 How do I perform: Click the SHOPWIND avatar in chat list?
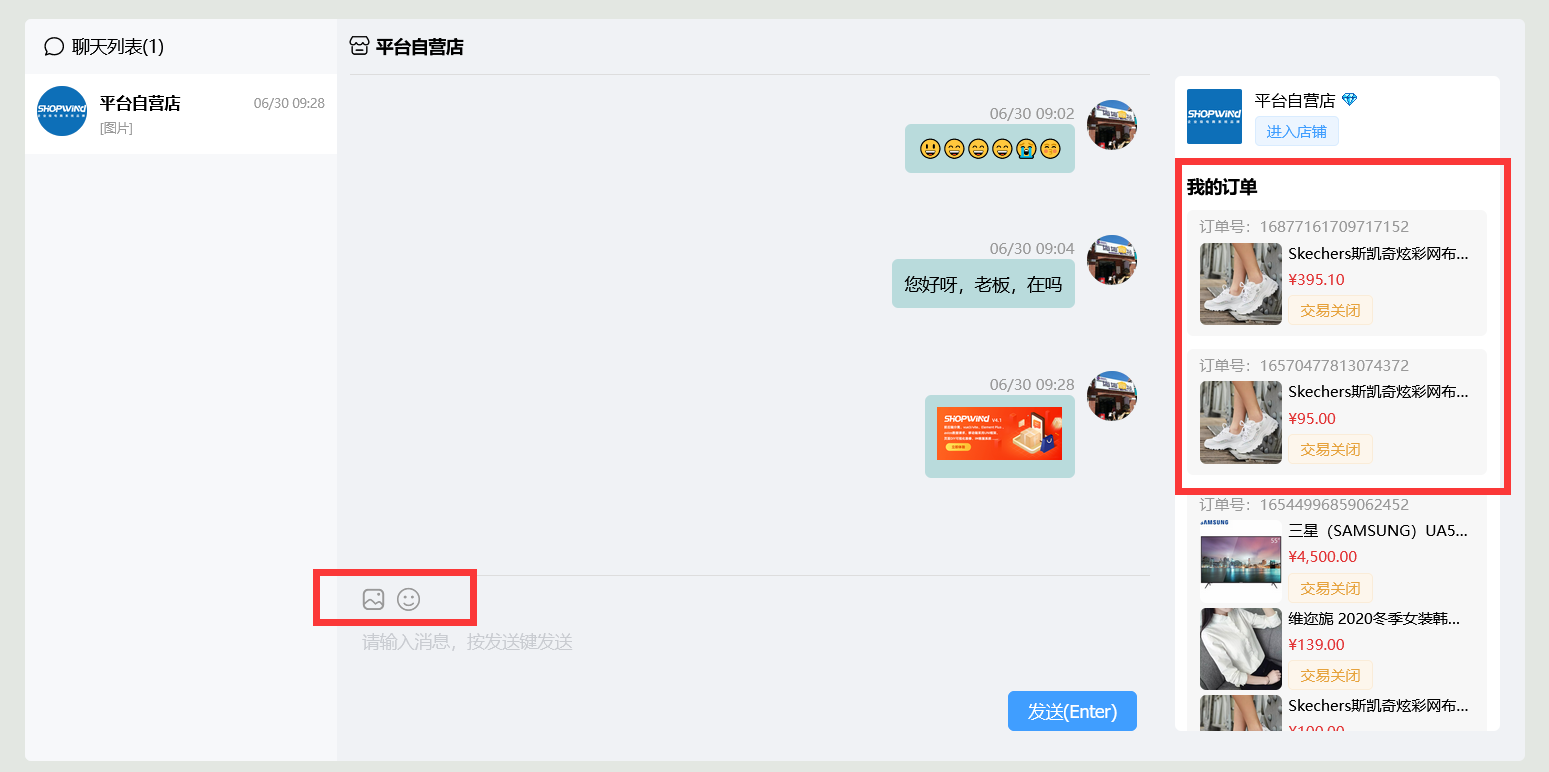pos(62,111)
